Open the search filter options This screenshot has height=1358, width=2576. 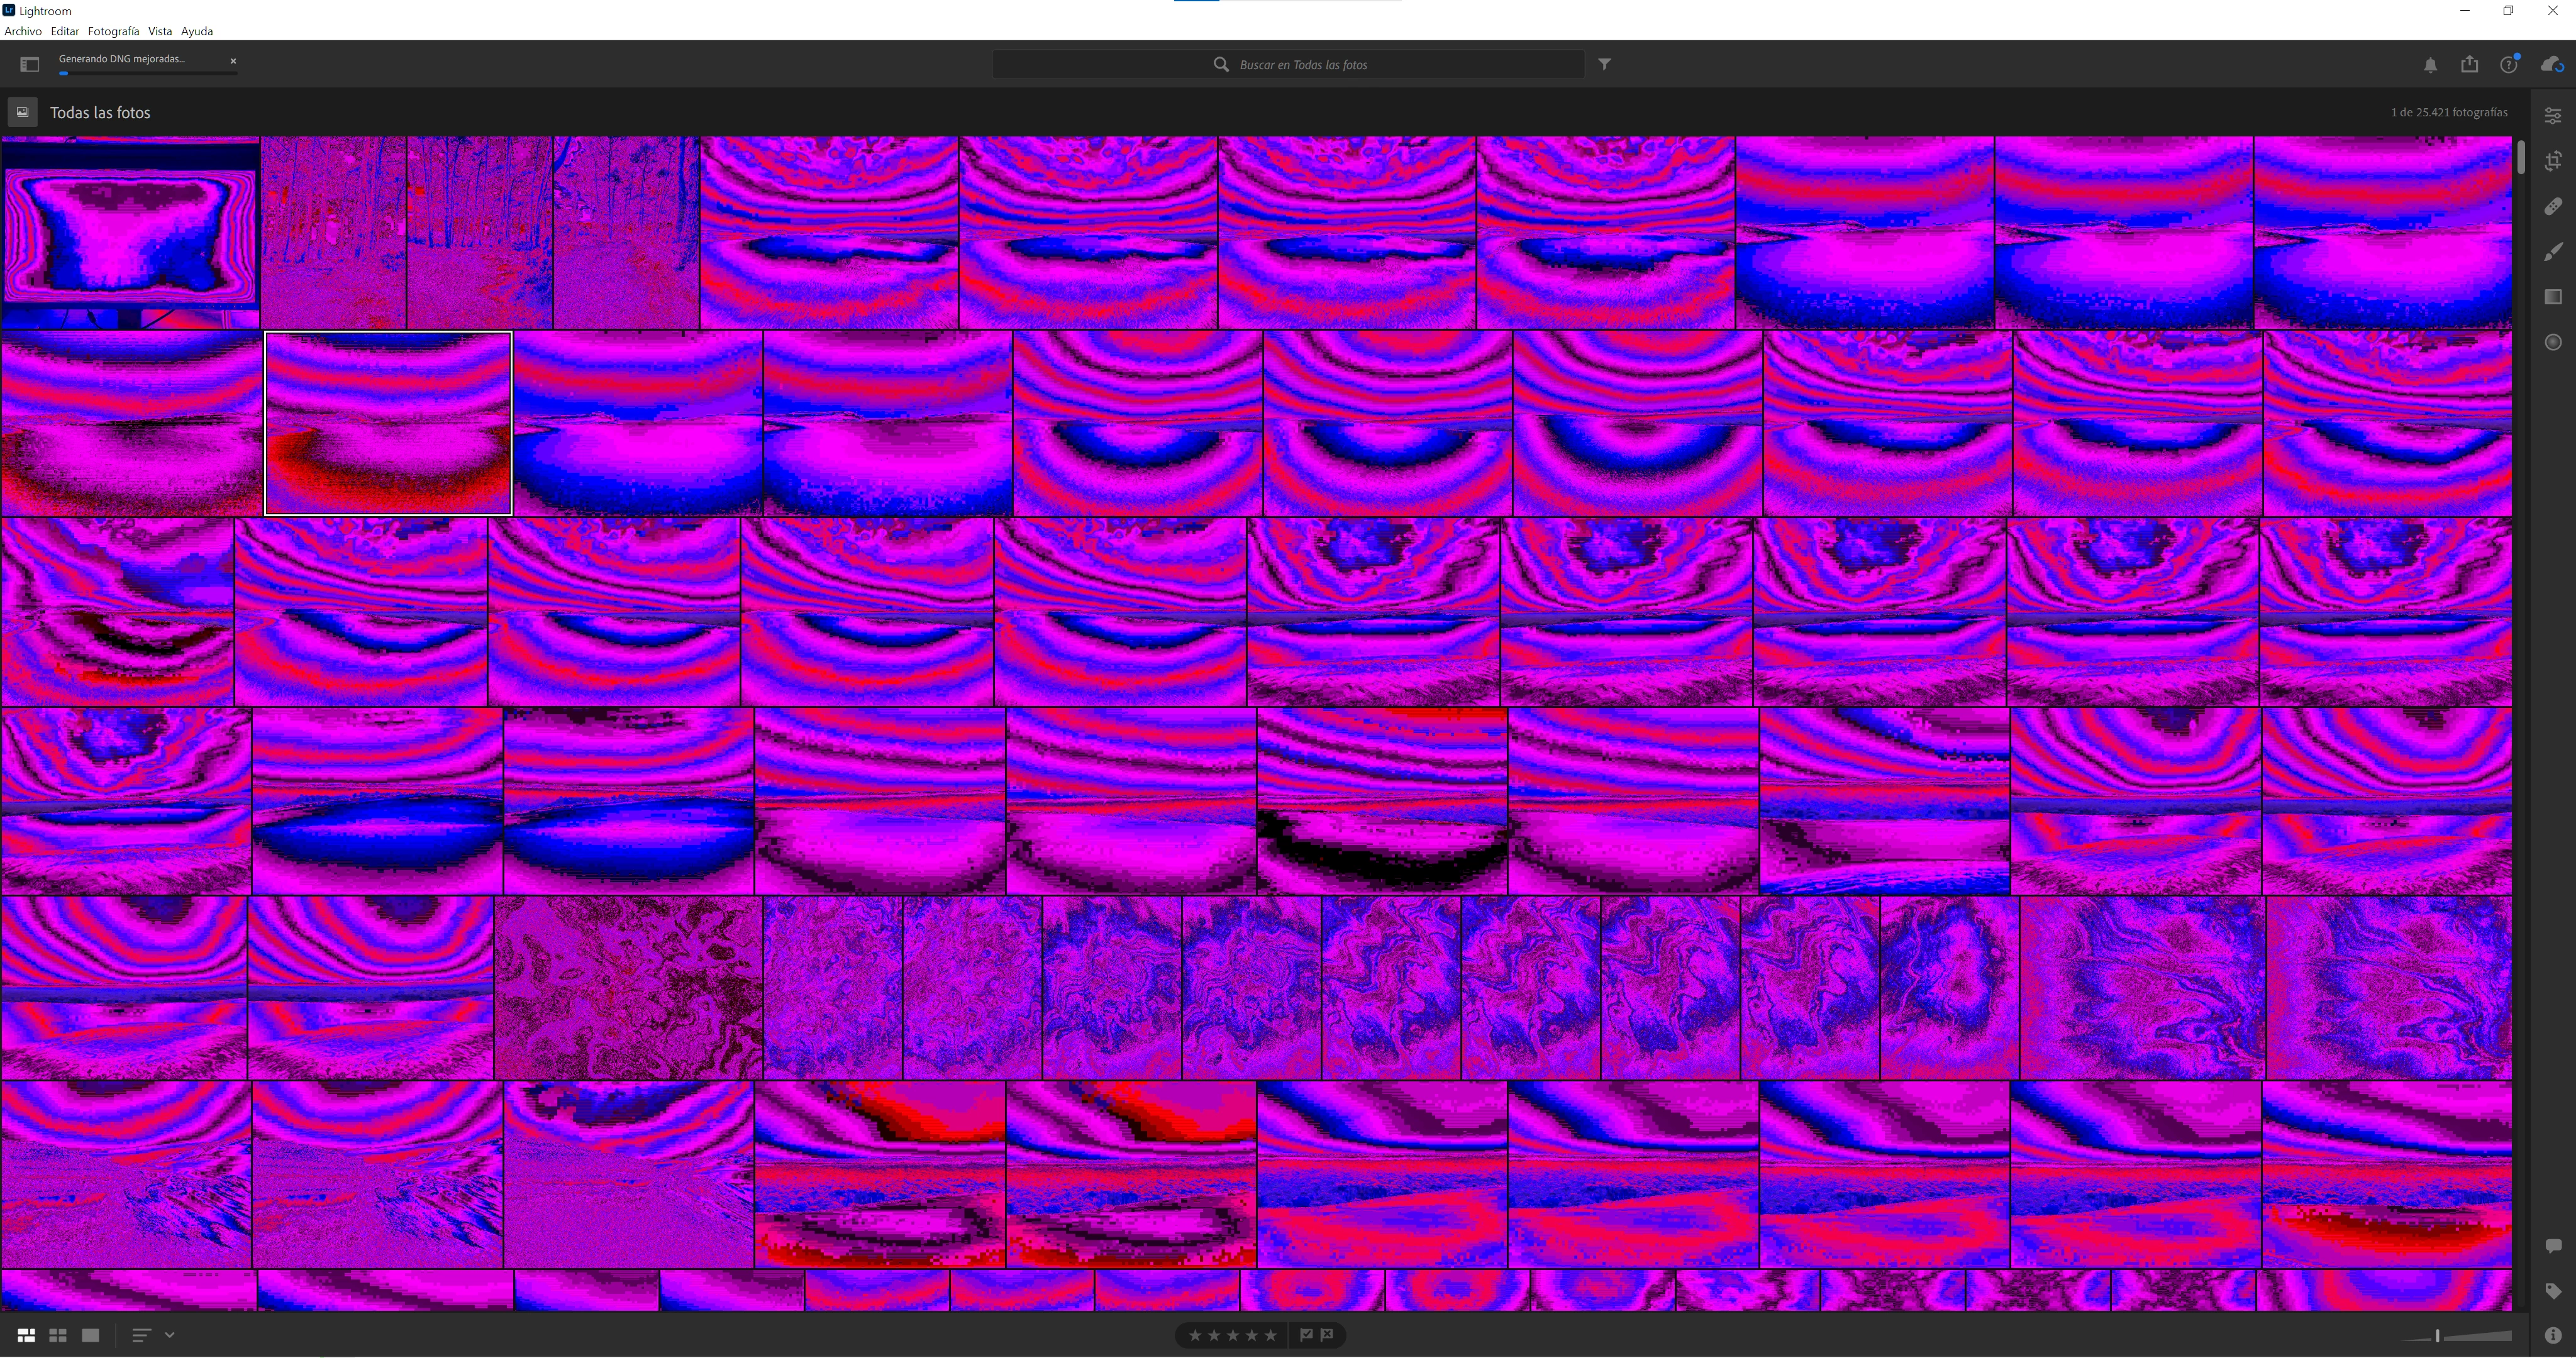(1604, 64)
